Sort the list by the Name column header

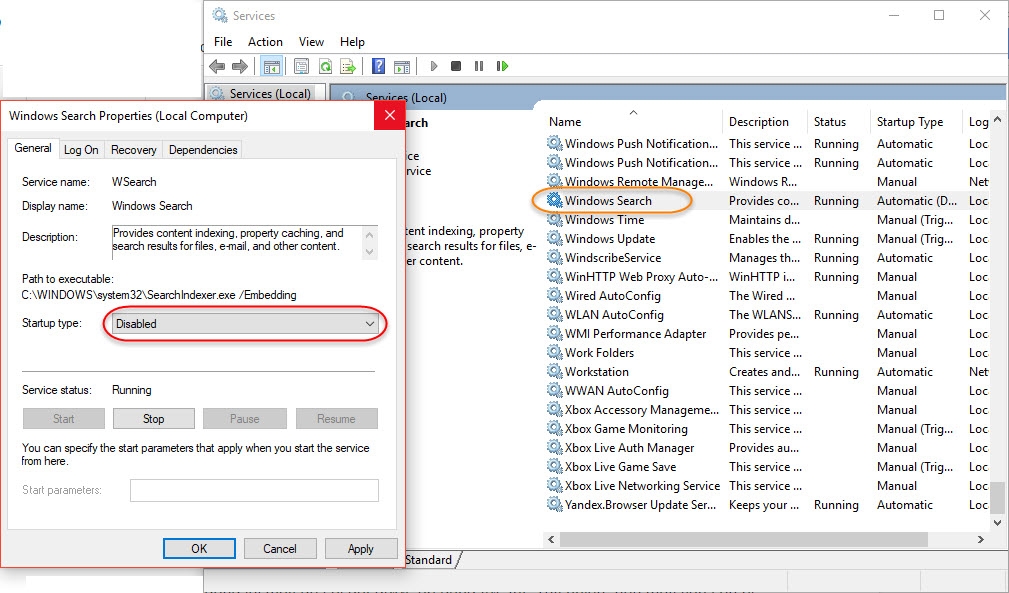tap(565, 122)
